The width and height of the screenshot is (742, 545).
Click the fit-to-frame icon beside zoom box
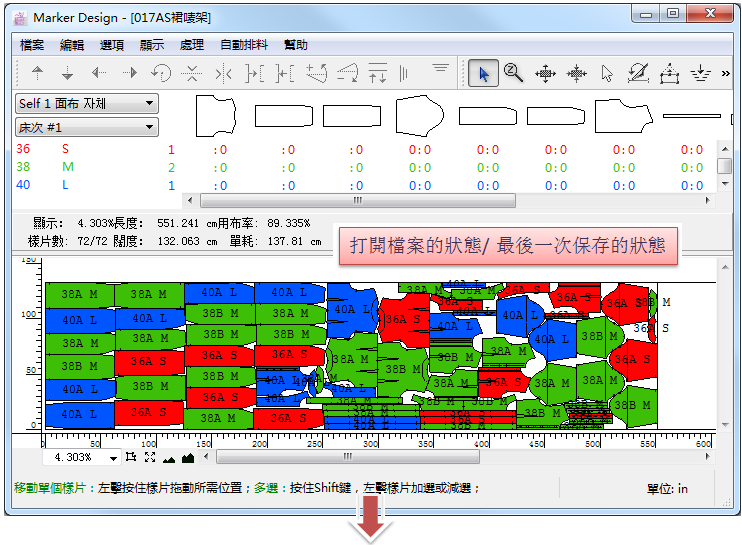coord(131,457)
